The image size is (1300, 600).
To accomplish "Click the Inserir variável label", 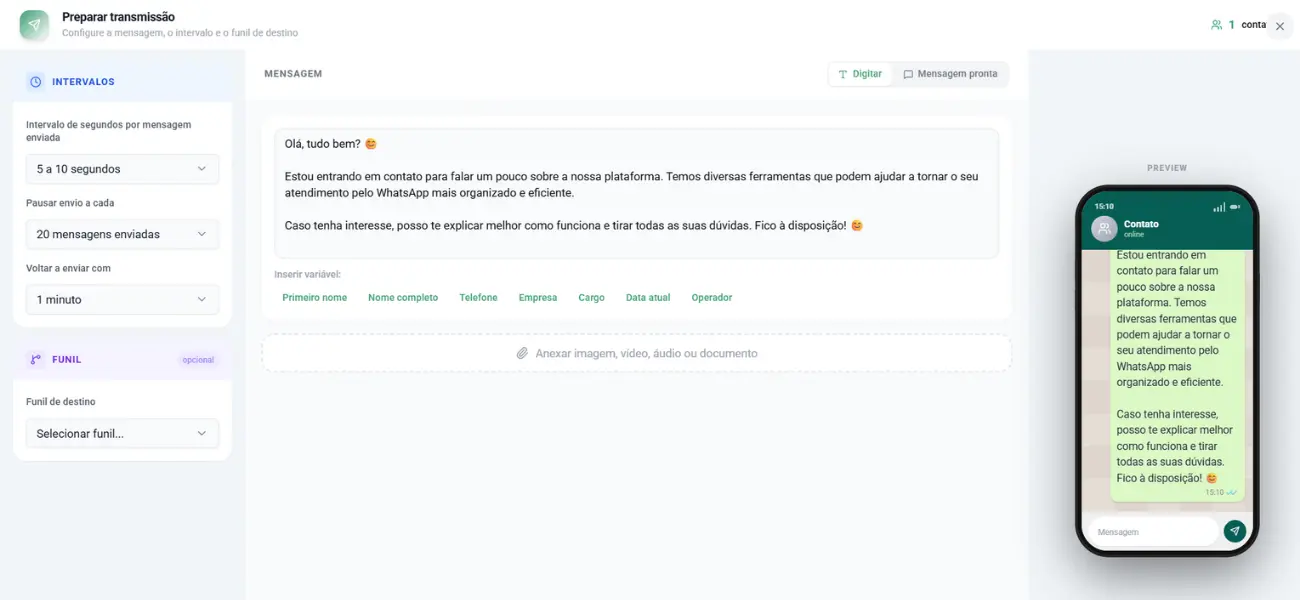I will 308,274.
